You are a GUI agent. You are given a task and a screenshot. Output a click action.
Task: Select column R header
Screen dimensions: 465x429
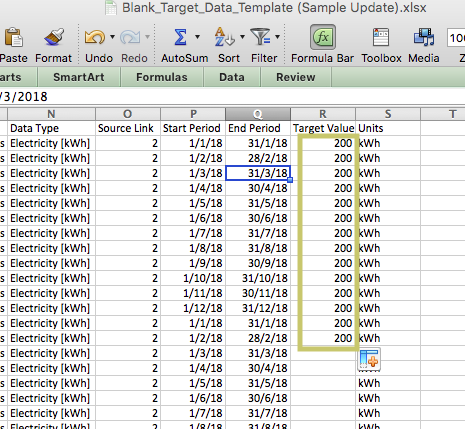coord(323,114)
